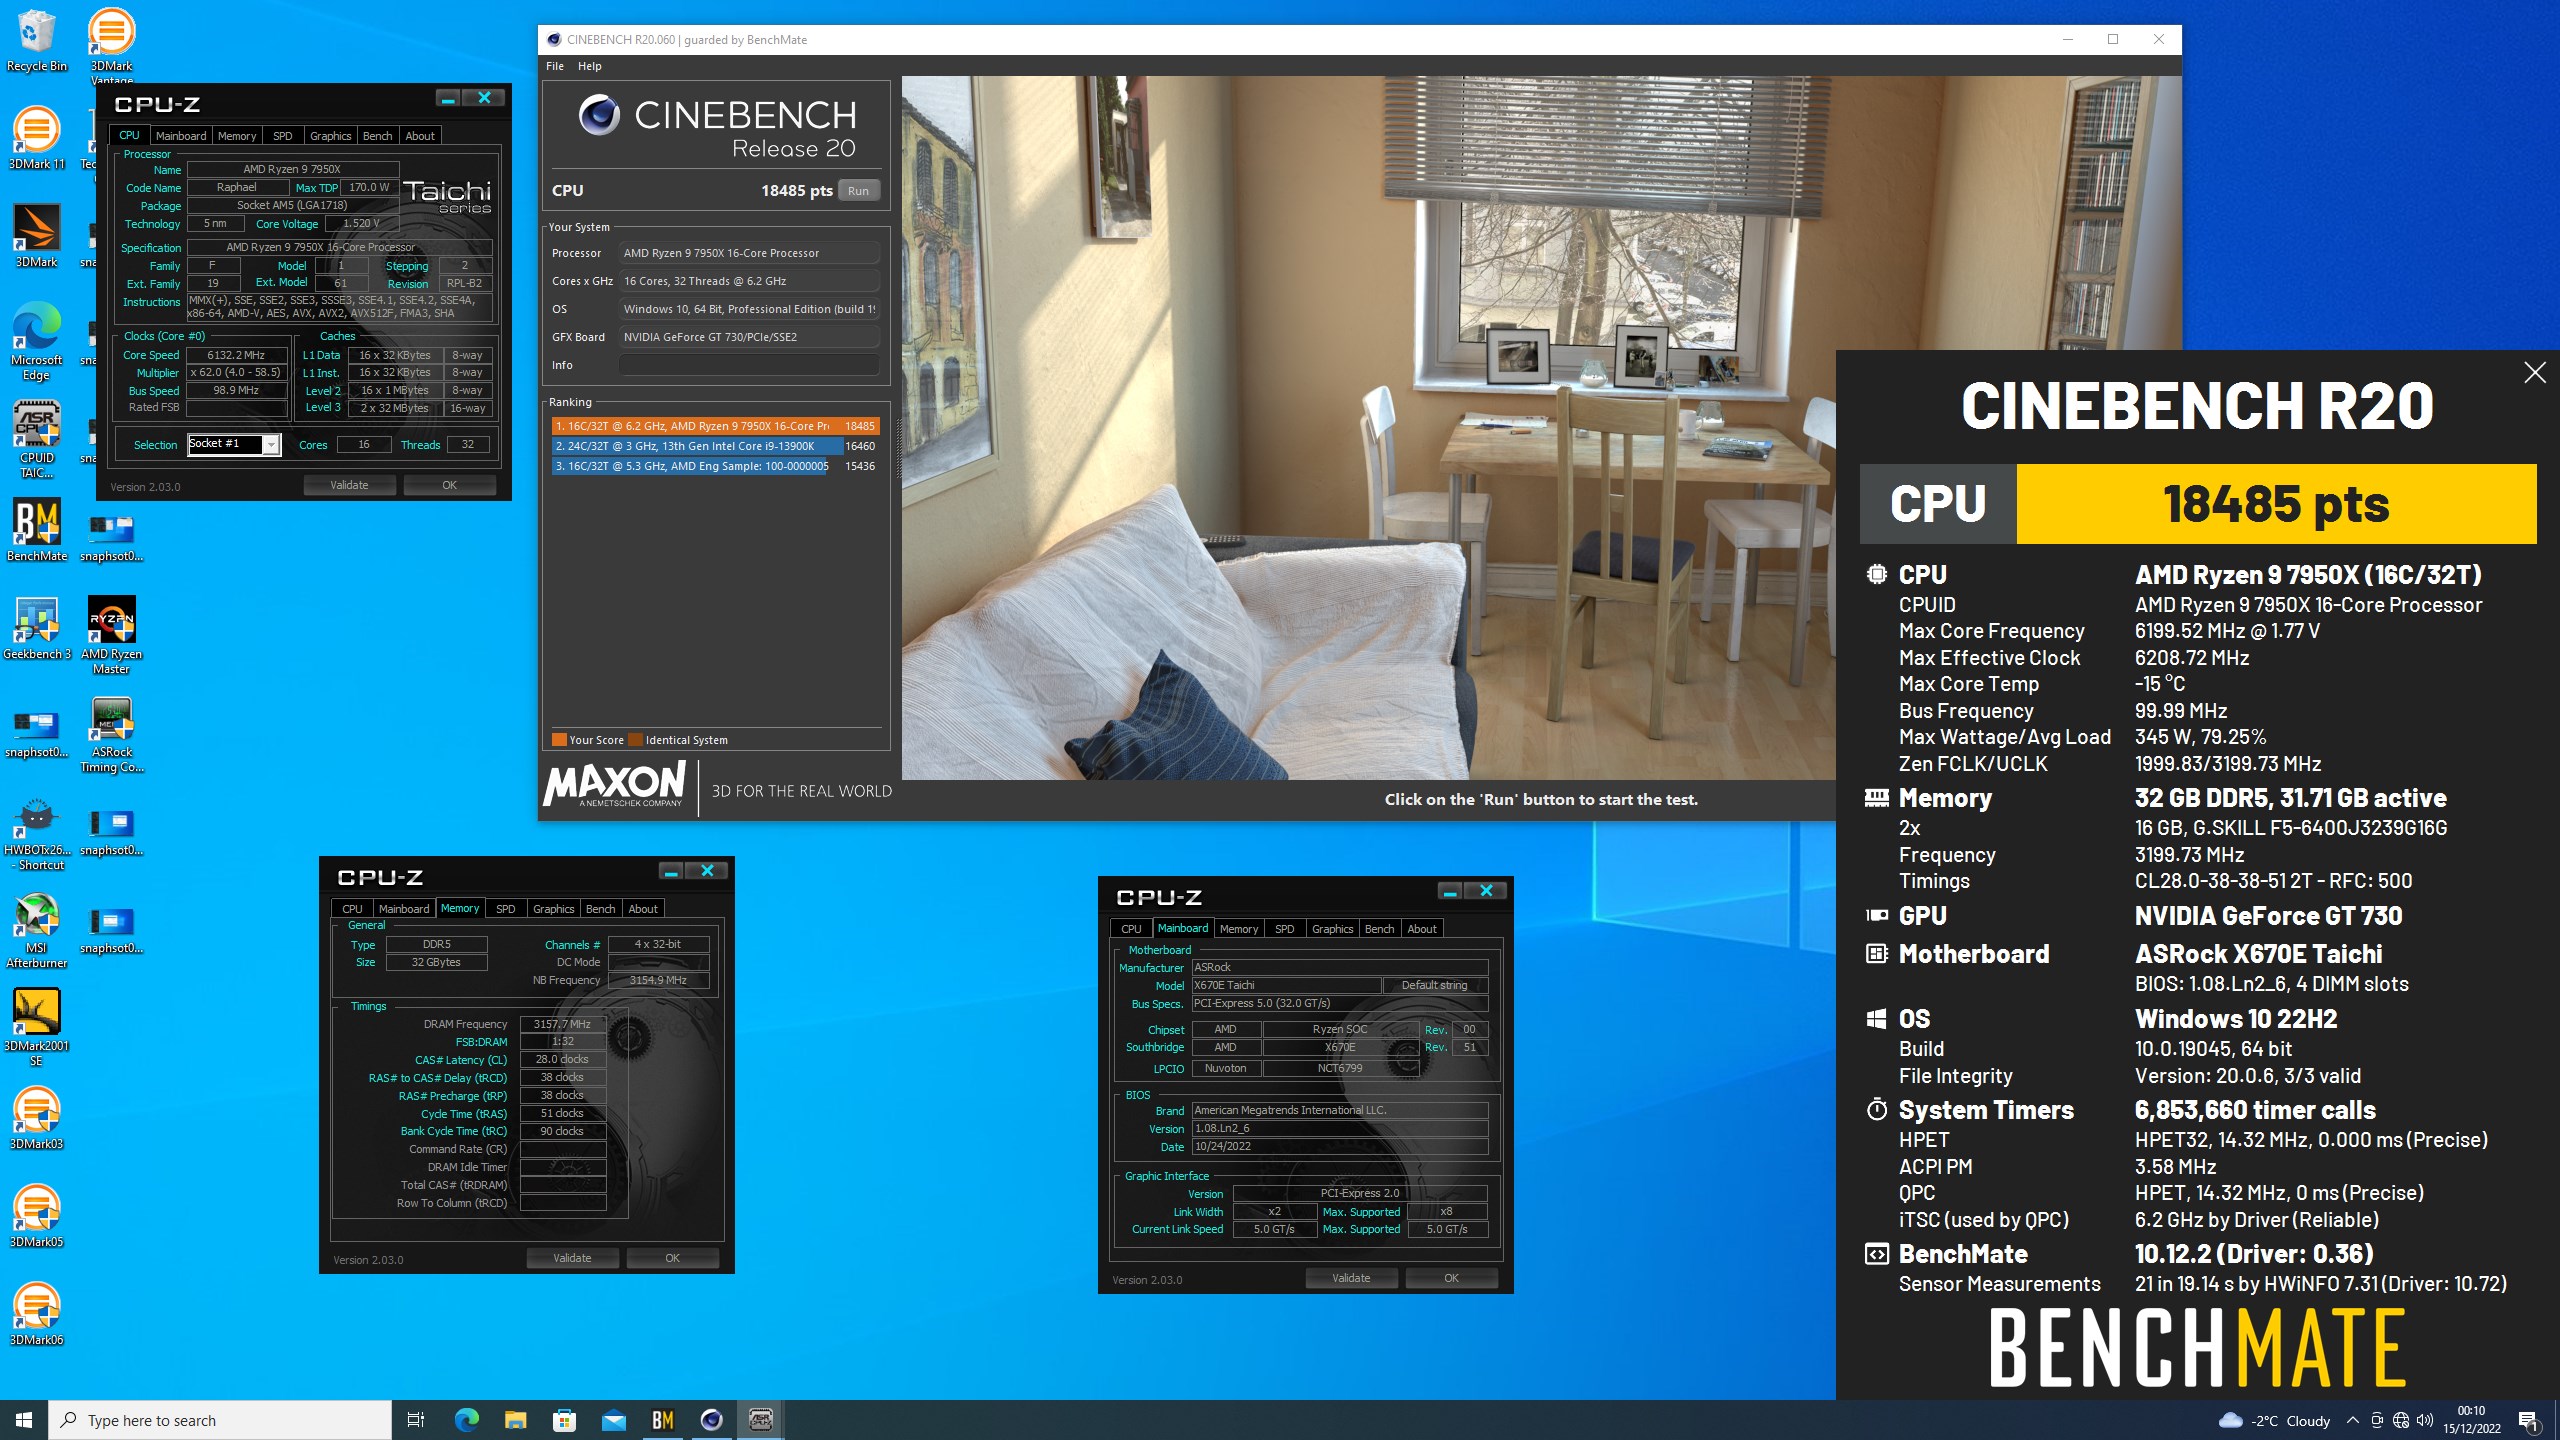Switch to the Bench tab in the top CPU-Z window

coord(377,136)
